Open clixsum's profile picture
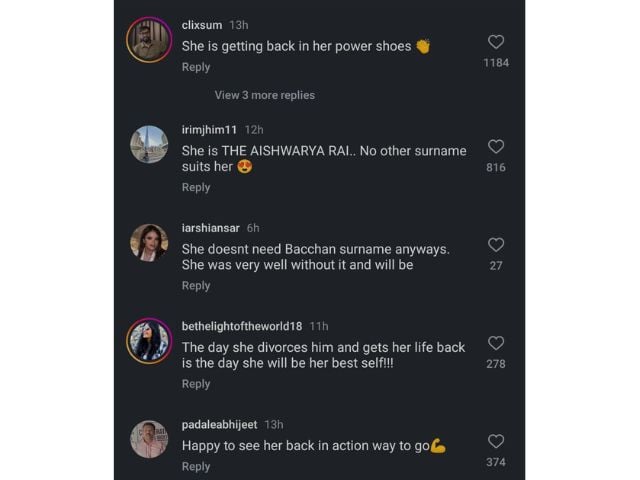The image size is (640, 480). pyautogui.click(x=149, y=40)
